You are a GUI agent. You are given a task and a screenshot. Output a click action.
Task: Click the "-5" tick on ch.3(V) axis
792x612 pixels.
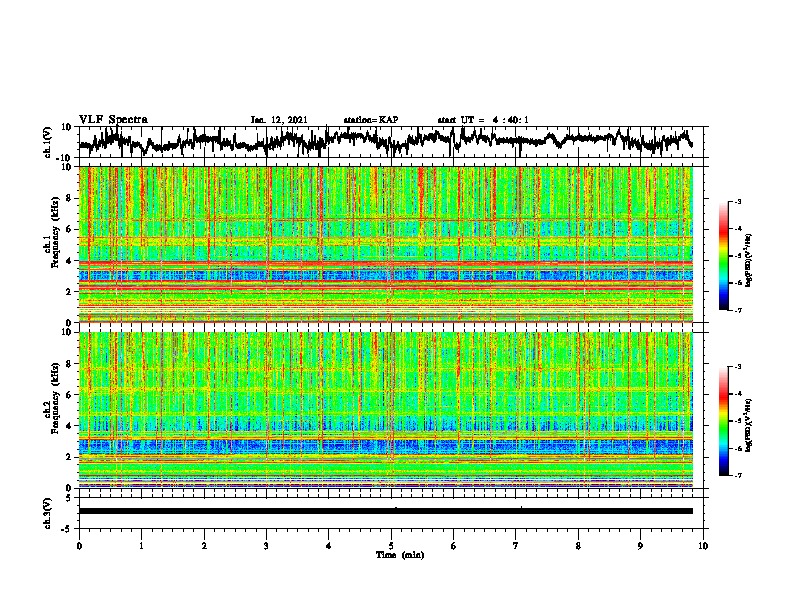coord(66,529)
